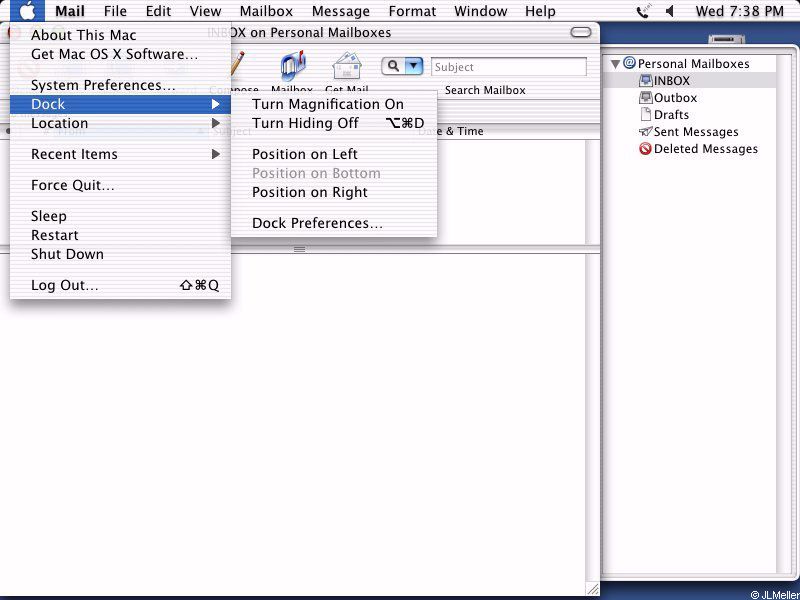Click the window resize corner grip
Image resolution: width=800 pixels, height=600 pixels.
[593, 589]
